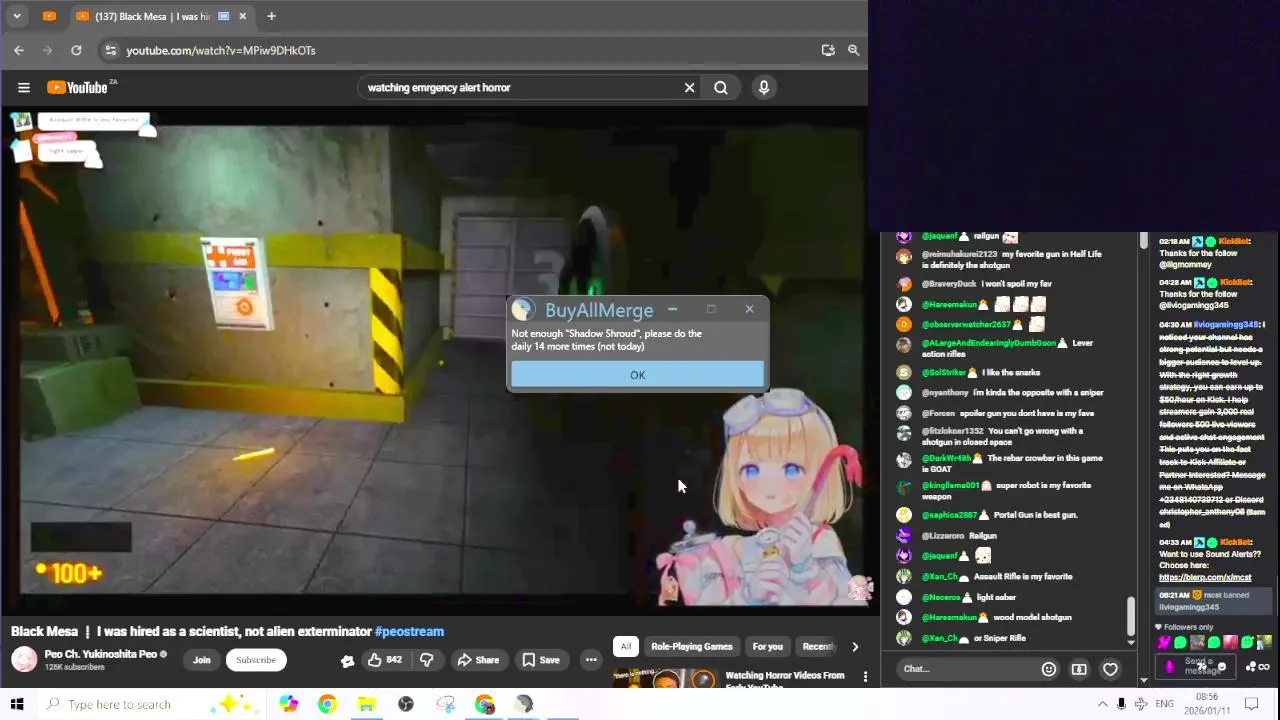Viewport: 1280px width, 720px height.
Task: Close the Black Mesa browser tab
Action: 243,16
